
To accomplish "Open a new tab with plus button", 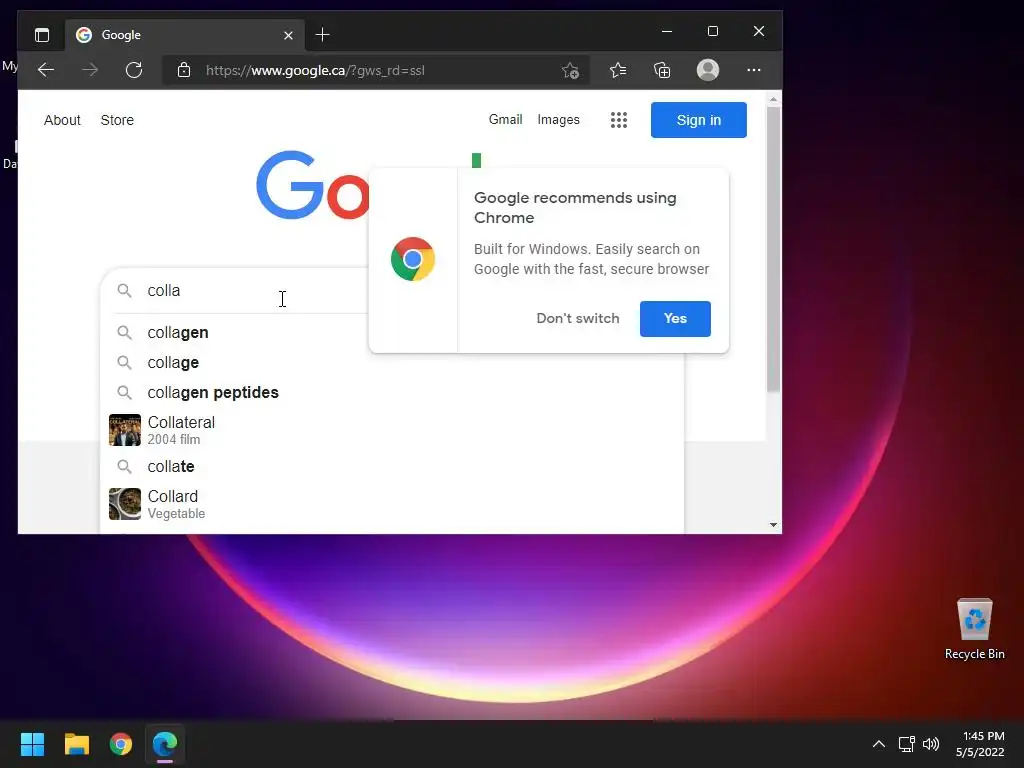I will 323,35.
